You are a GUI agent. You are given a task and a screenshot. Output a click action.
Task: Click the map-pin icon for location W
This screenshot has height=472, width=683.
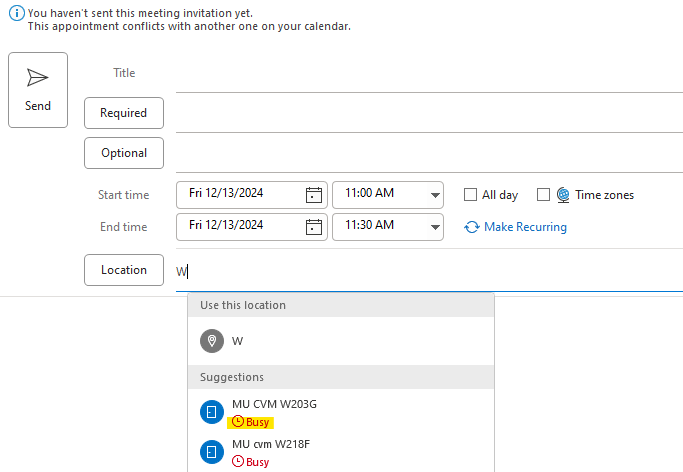[212, 341]
